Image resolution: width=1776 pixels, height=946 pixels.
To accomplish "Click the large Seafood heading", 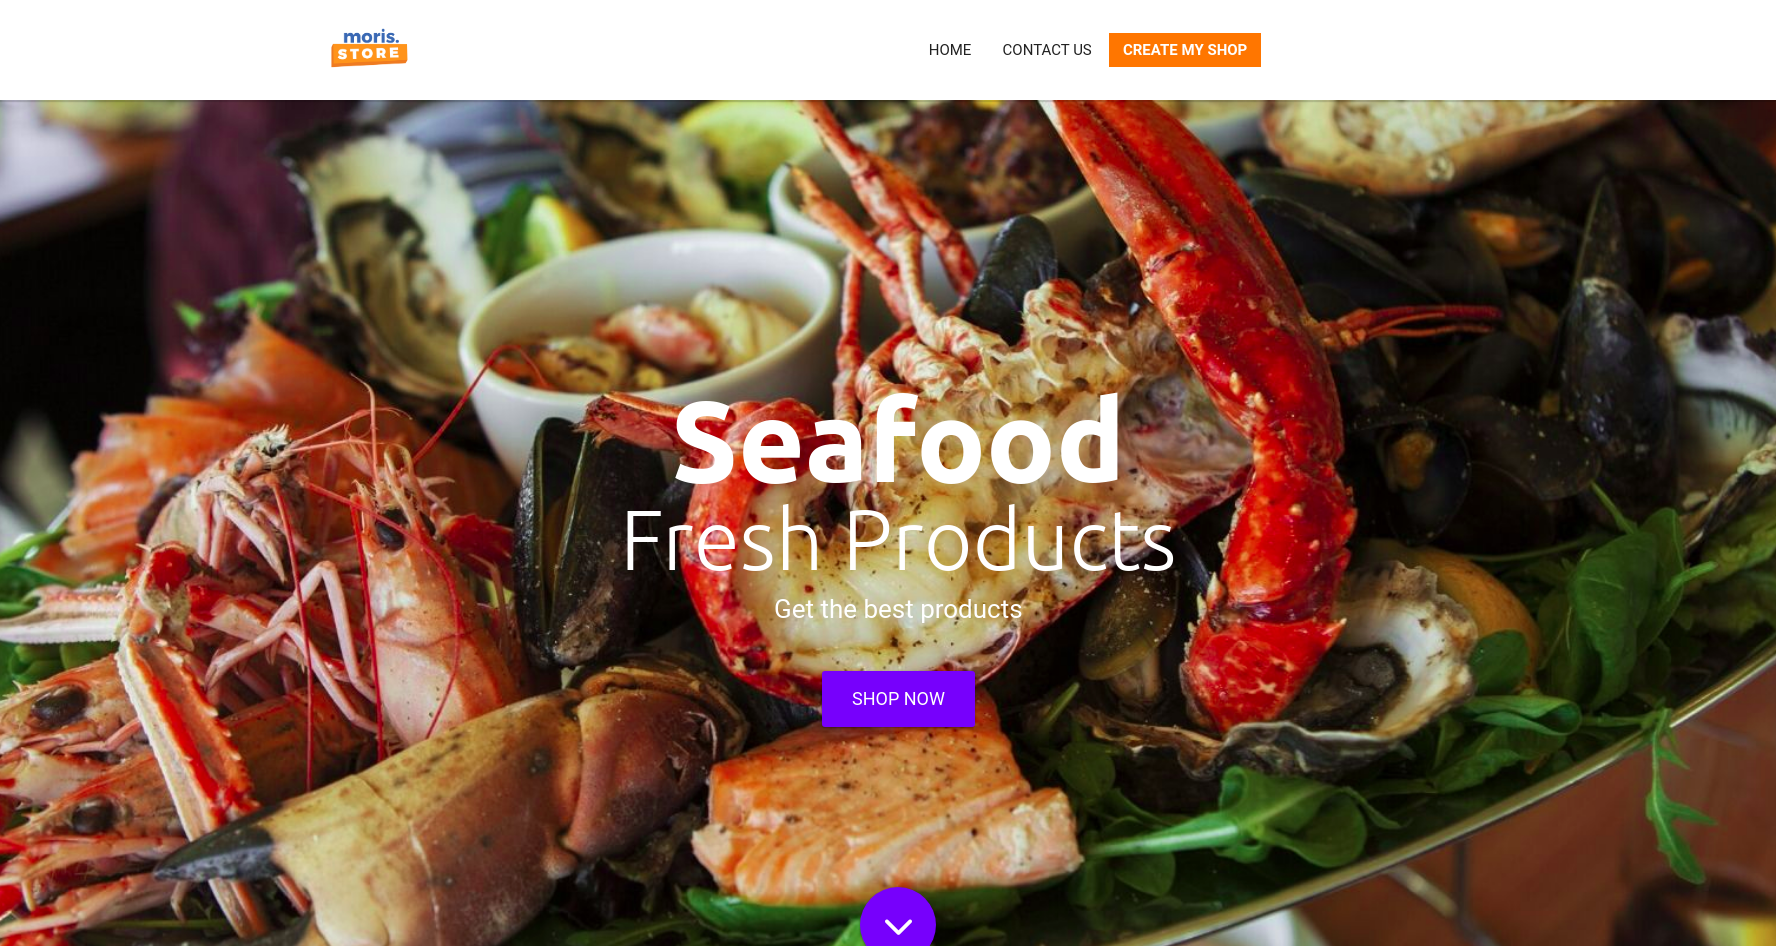I will pyautogui.click(x=898, y=442).
